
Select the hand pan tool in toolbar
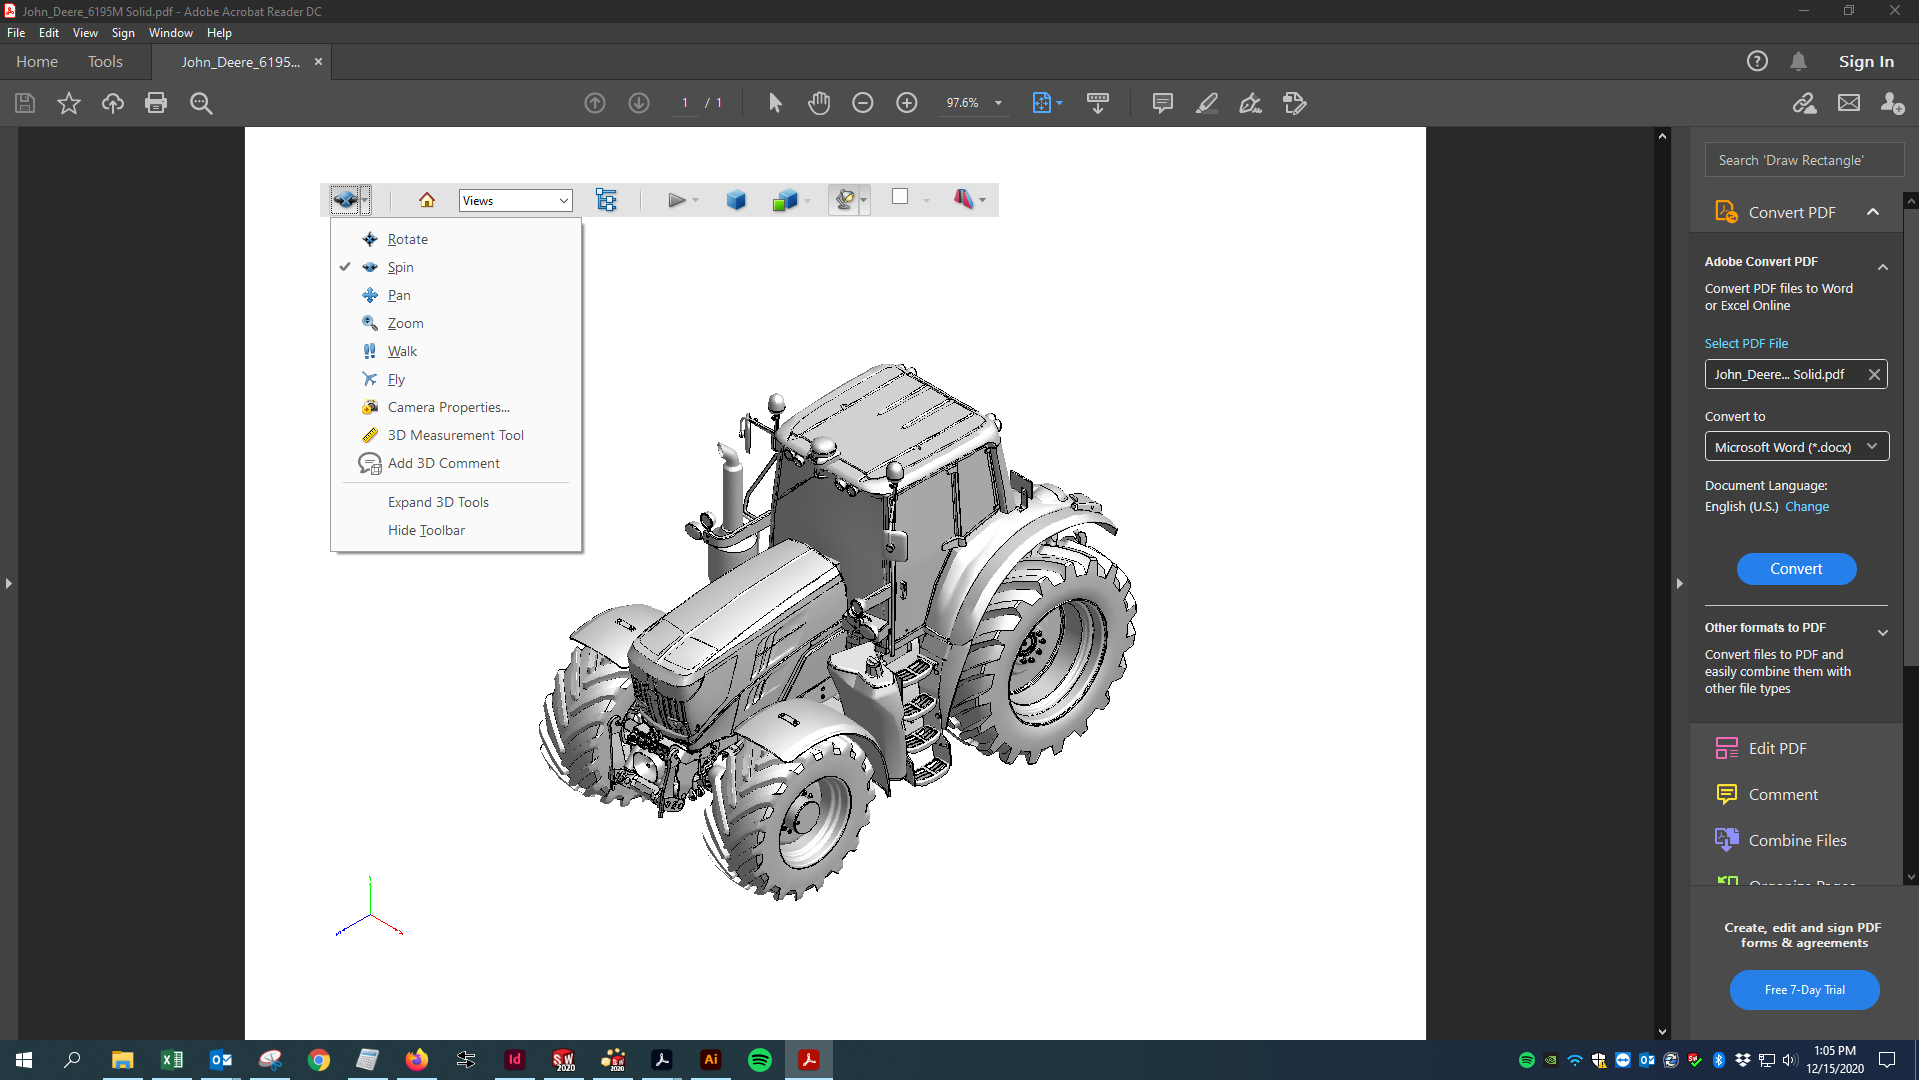tap(819, 103)
